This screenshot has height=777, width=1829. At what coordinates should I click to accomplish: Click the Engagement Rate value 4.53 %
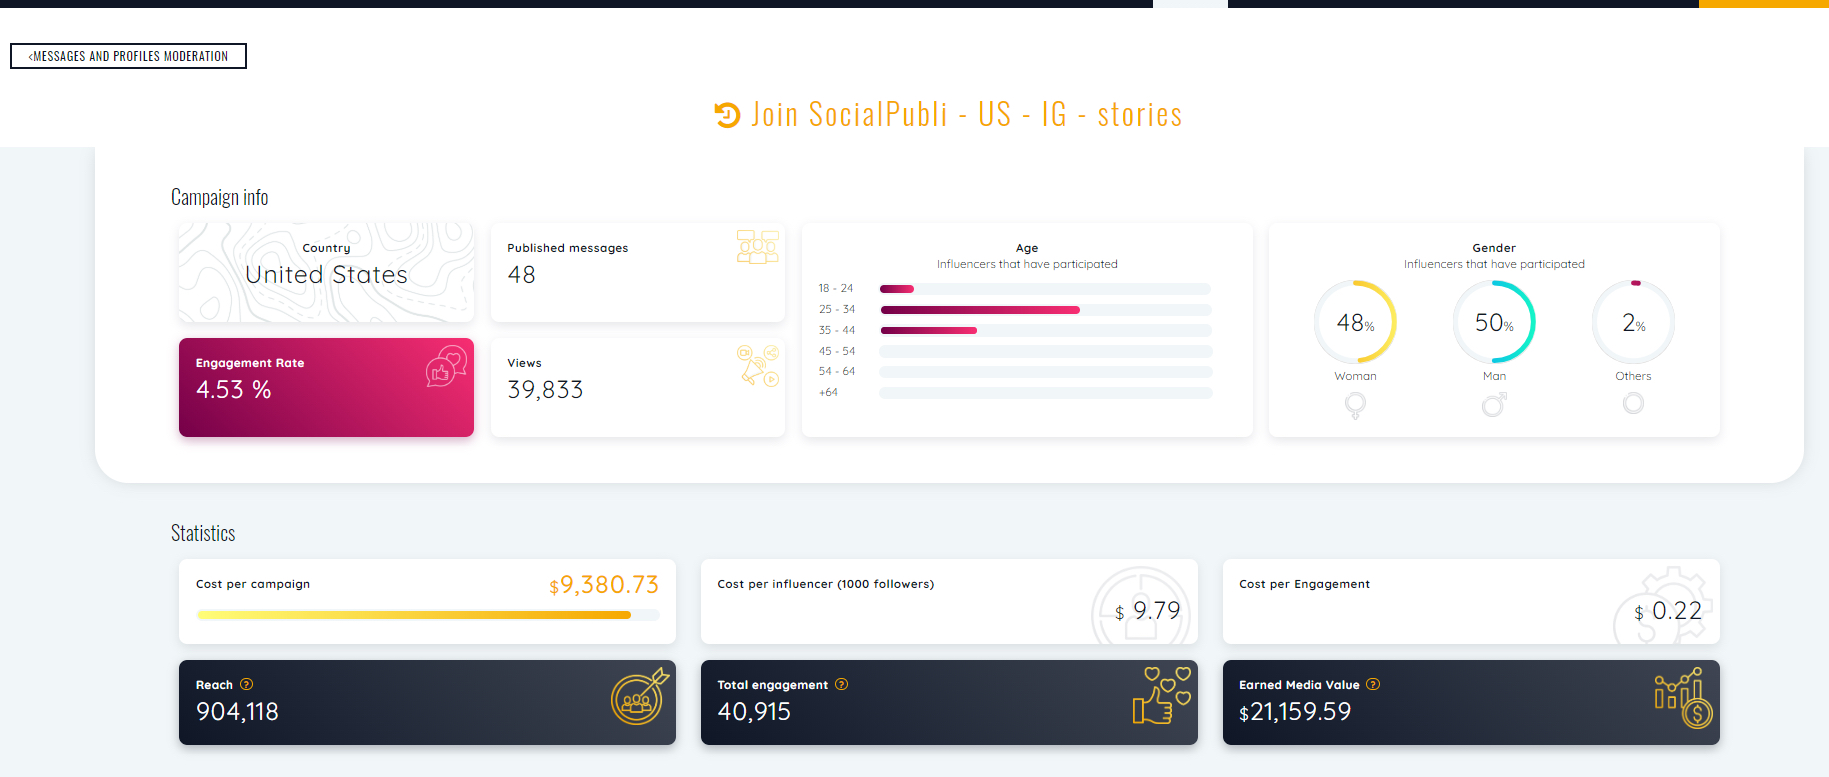tap(233, 390)
